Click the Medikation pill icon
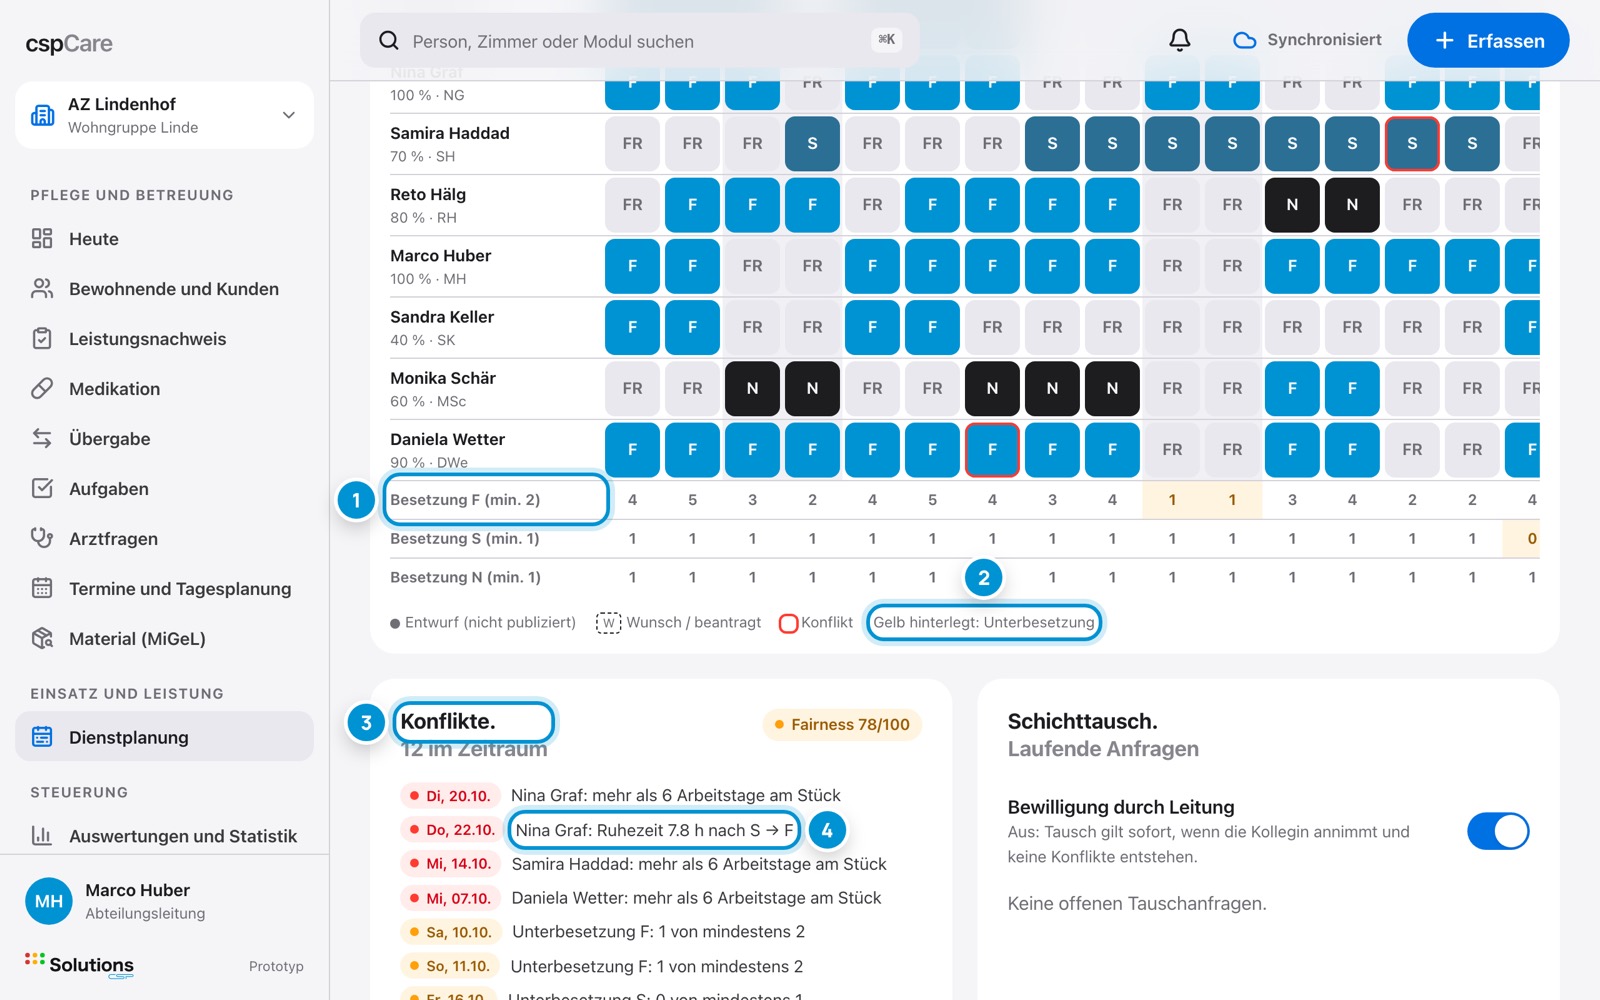Image resolution: width=1600 pixels, height=1000 pixels. (x=42, y=388)
